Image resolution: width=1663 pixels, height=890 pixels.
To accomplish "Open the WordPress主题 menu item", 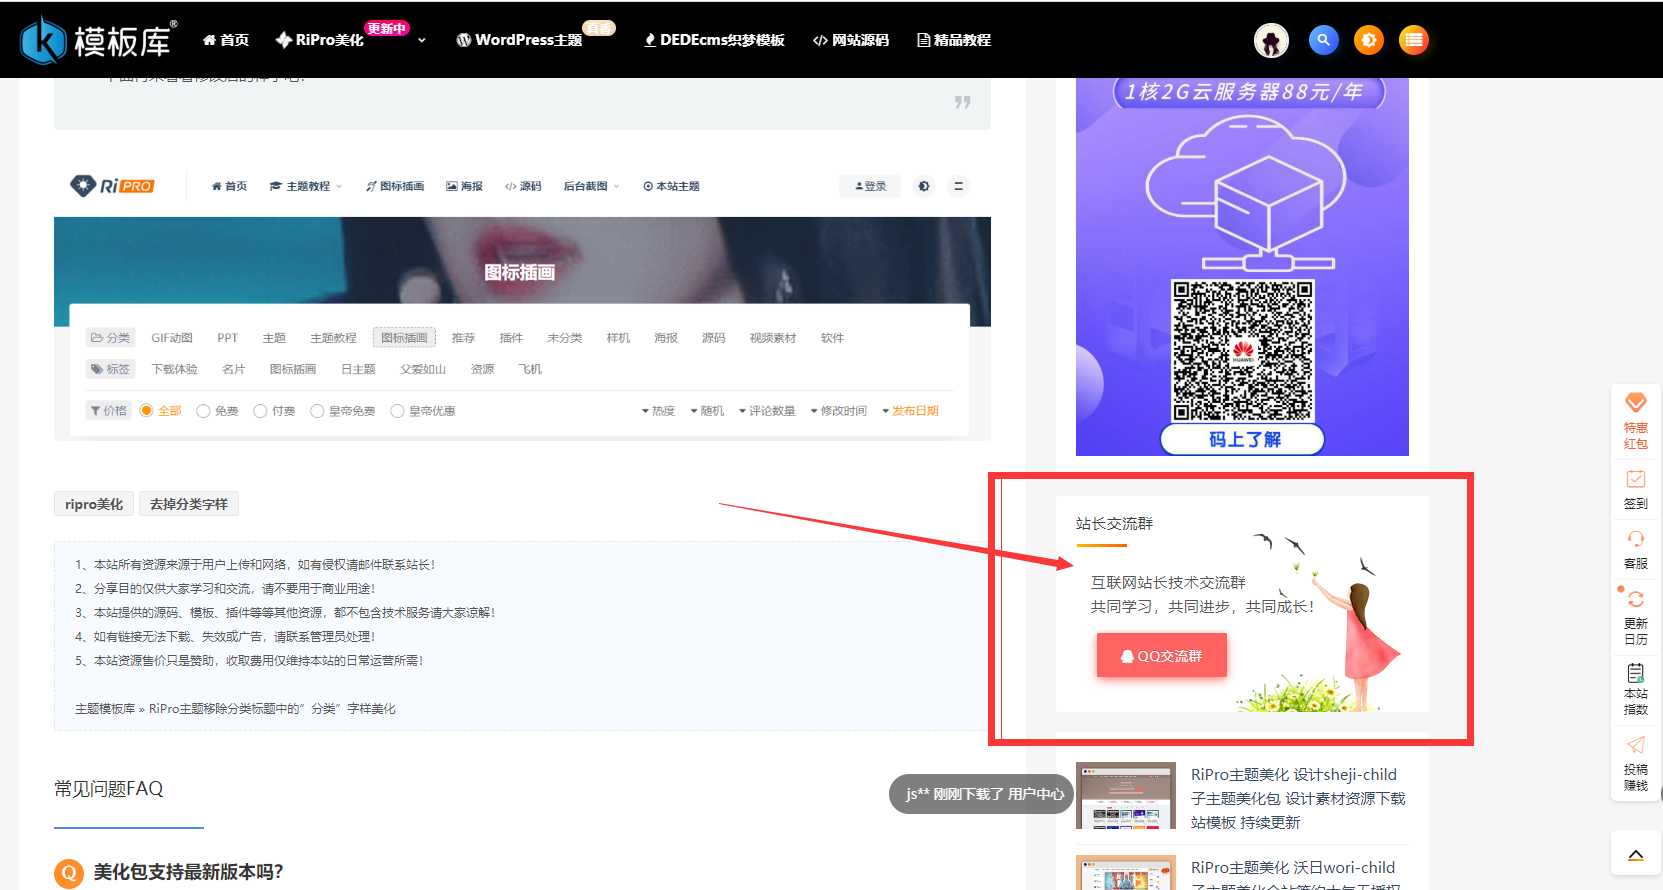I will 520,40.
